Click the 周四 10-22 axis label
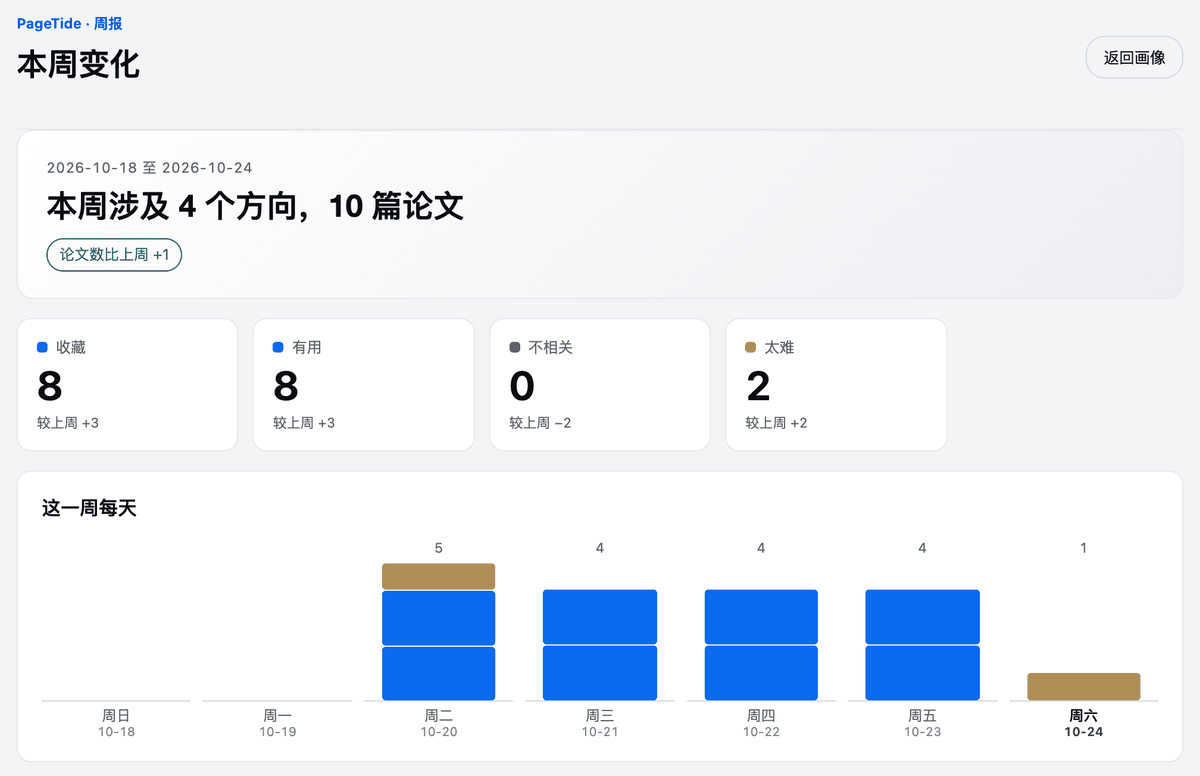 click(x=761, y=723)
